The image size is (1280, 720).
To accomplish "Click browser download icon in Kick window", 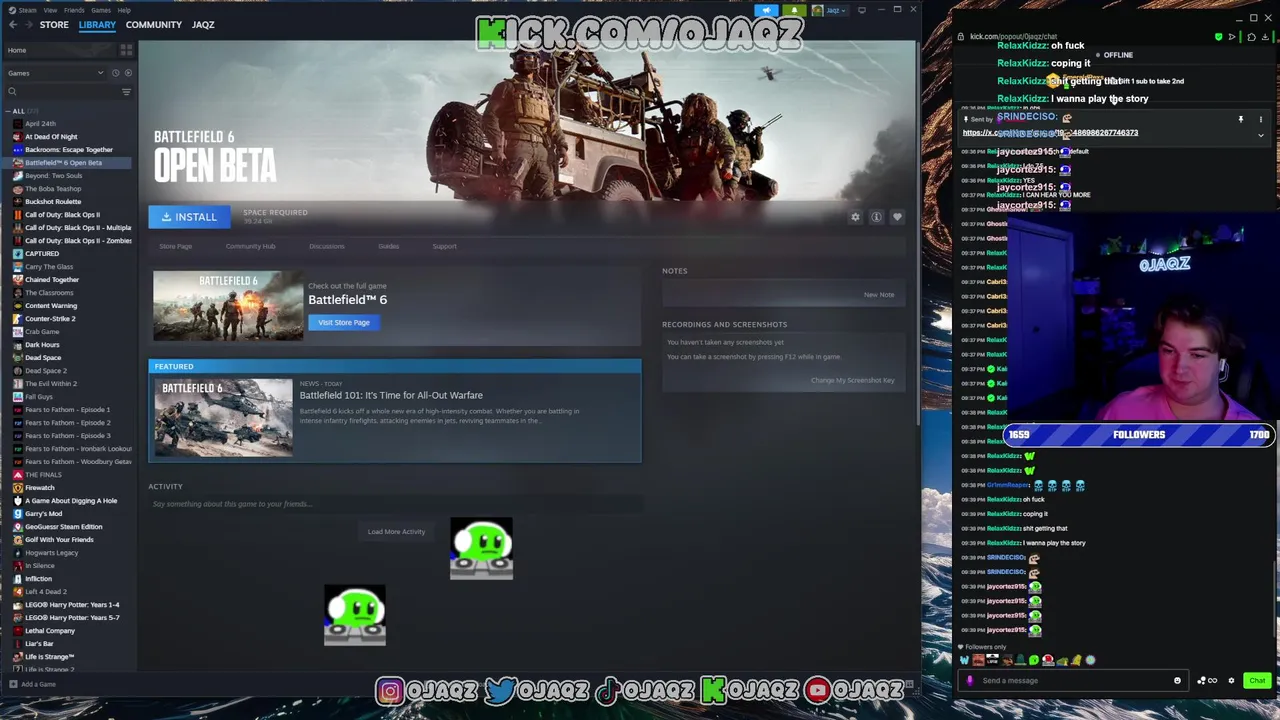I will click(x=1266, y=37).
